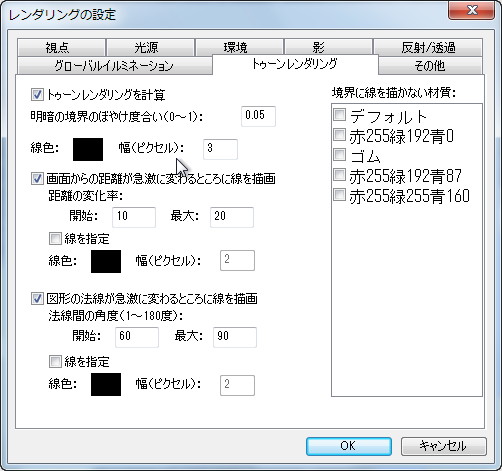This screenshot has height=471, width=502.
Task: Go to the 影 tab
Action: point(328,48)
